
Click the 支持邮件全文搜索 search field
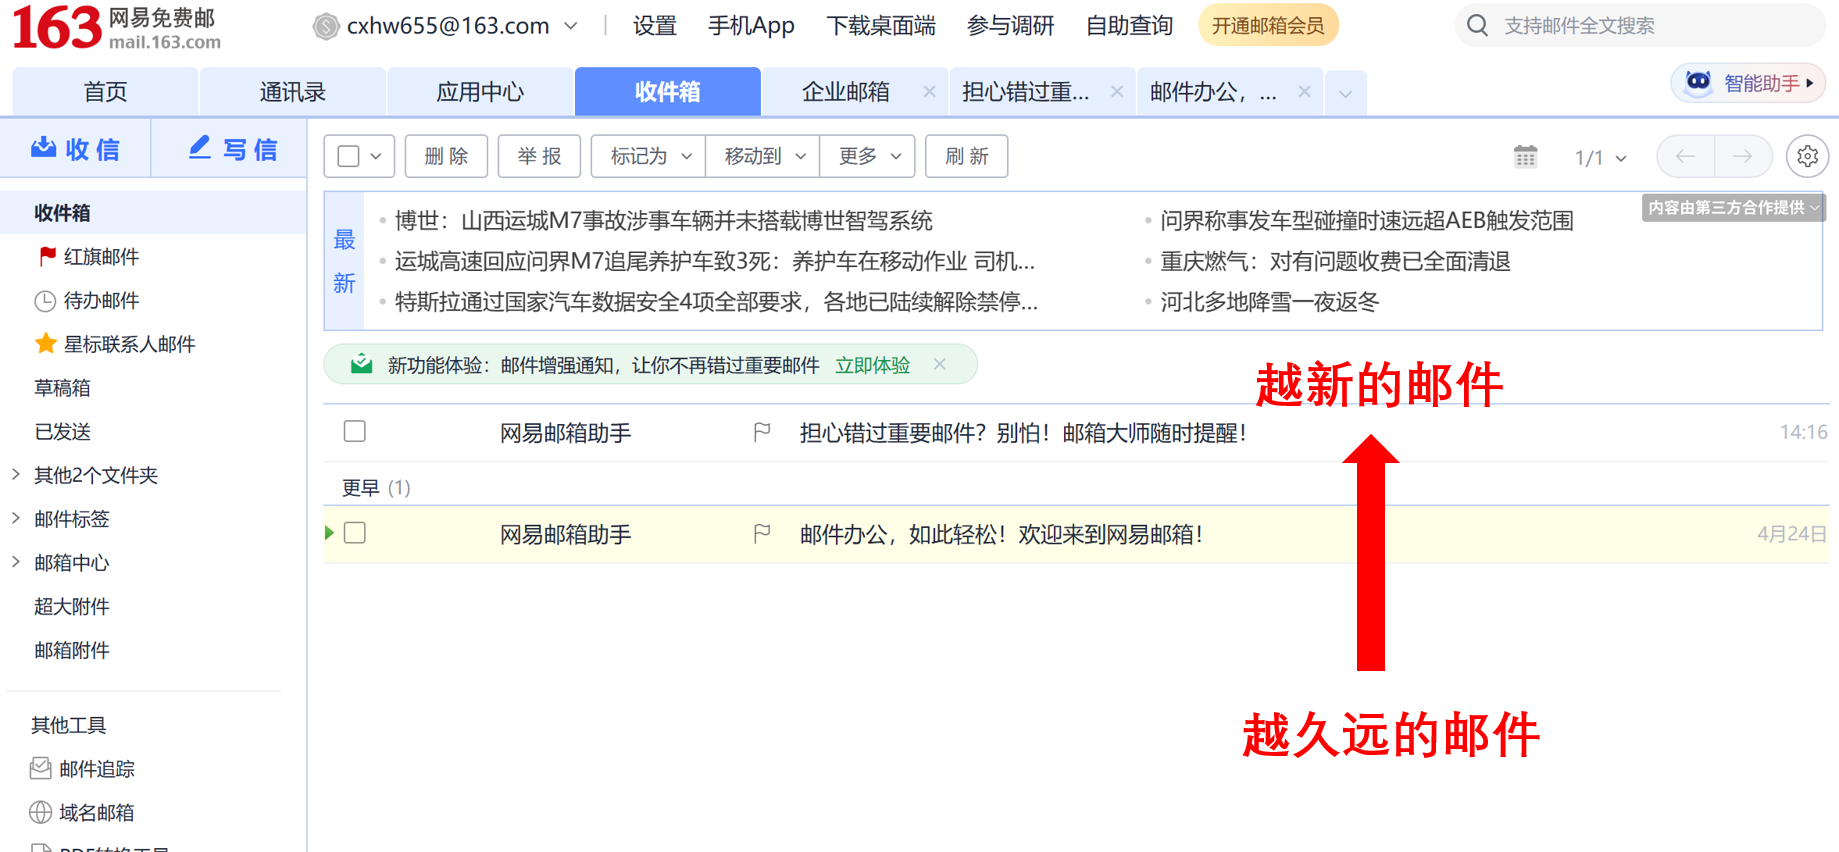click(1640, 25)
